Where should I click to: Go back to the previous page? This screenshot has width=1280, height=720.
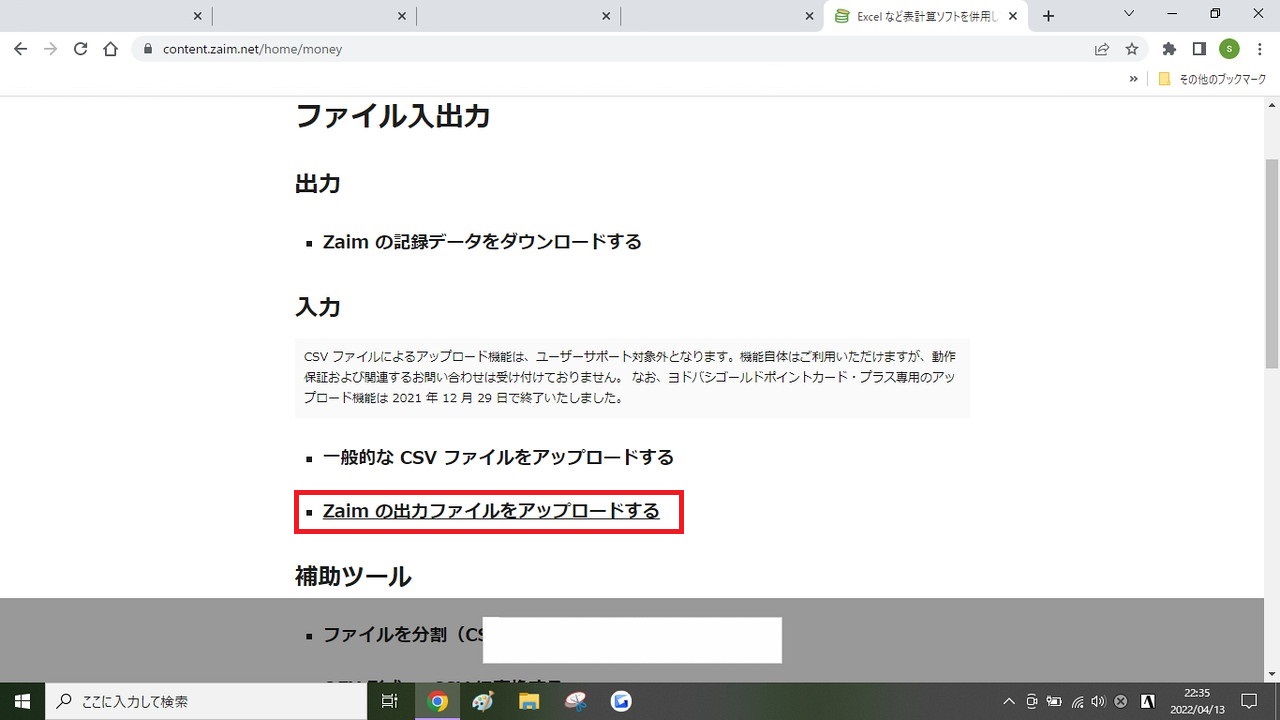[x=20, y=48]
